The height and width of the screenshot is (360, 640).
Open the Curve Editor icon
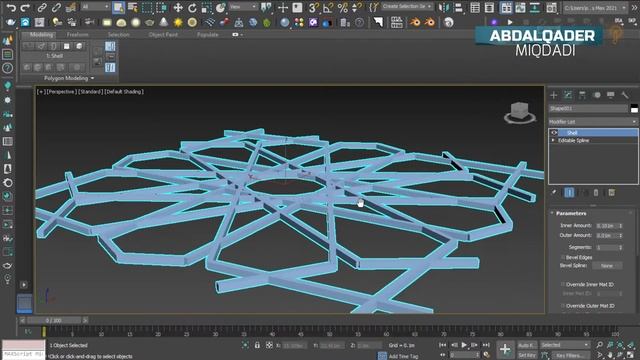tap(520, 7)
